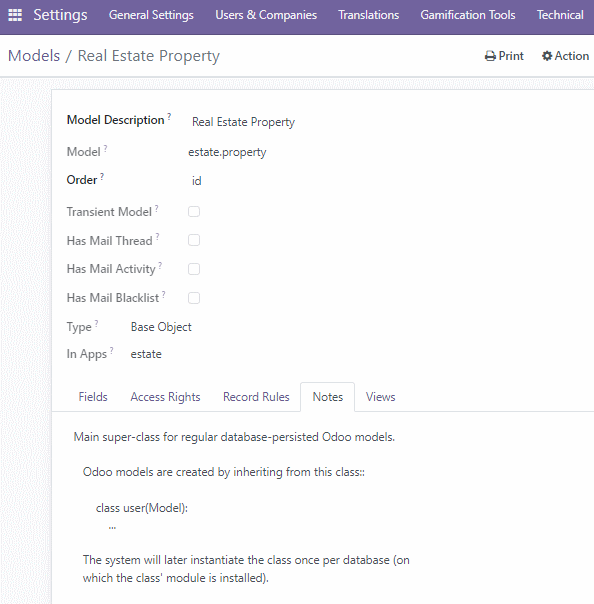Click help mark beside Transient Model
Screen dimensions: 594x604
[156, 208]
